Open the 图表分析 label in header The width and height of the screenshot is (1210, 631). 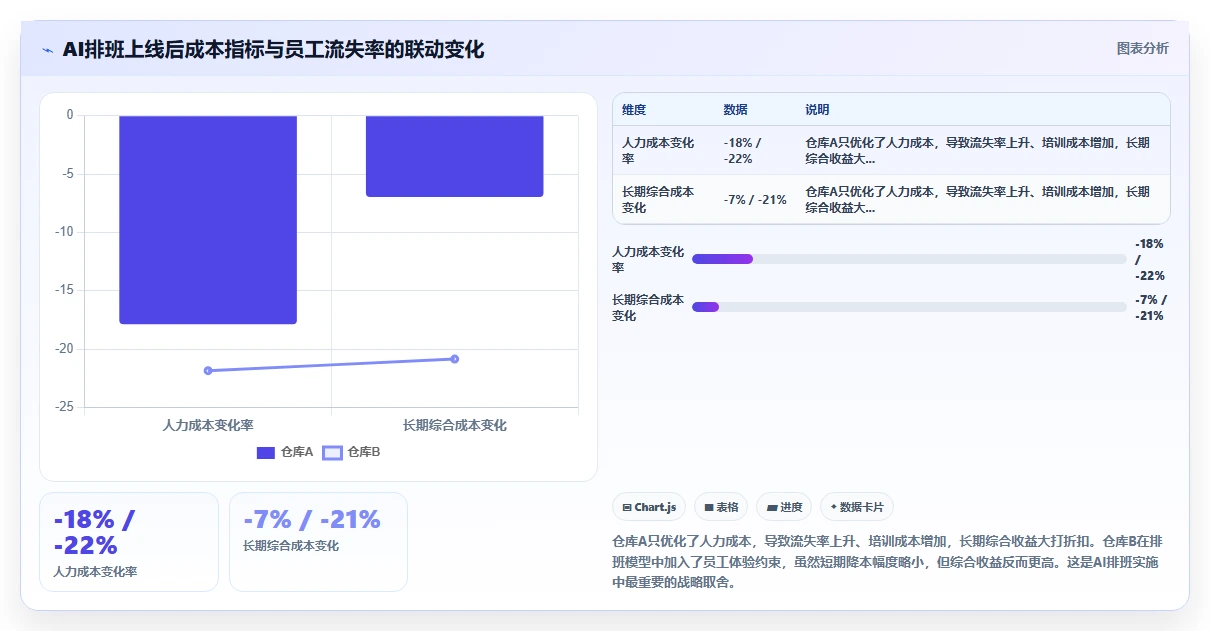click(x=1142, y=48)
